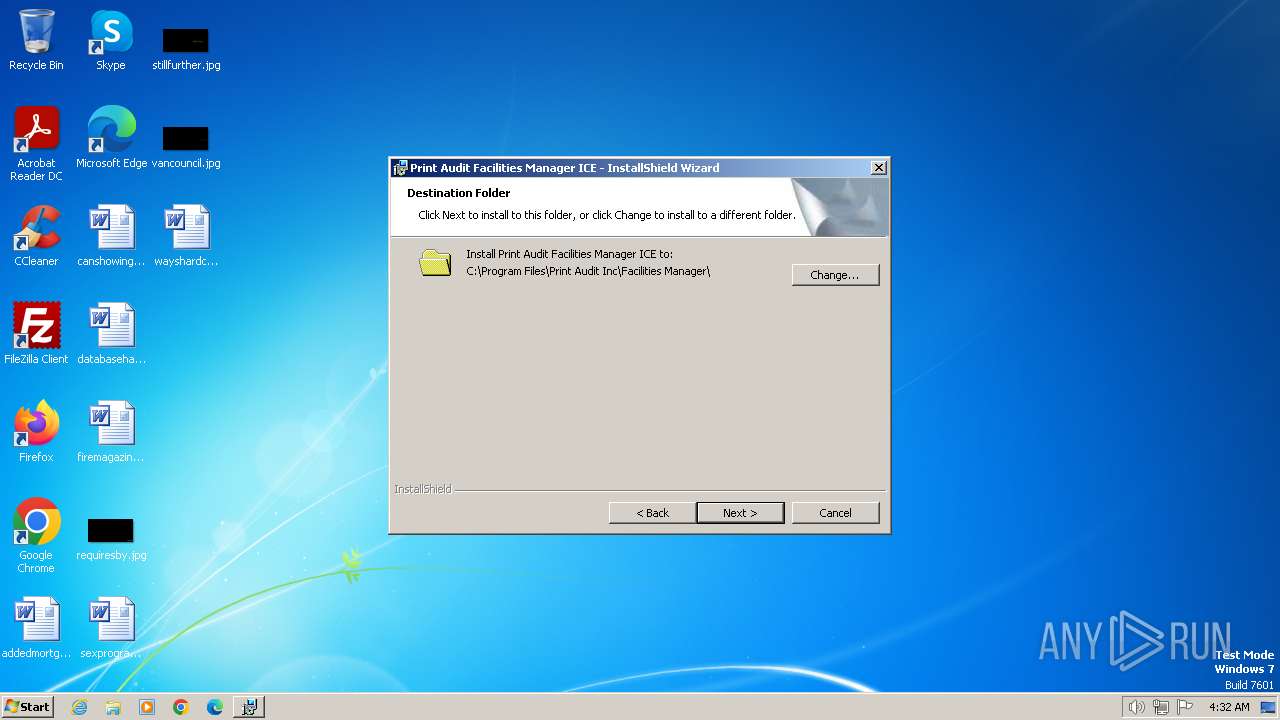Screen dimensions: 1280x720
Task: Click the volume tray icon
Action: click(x=1136, y=707)
